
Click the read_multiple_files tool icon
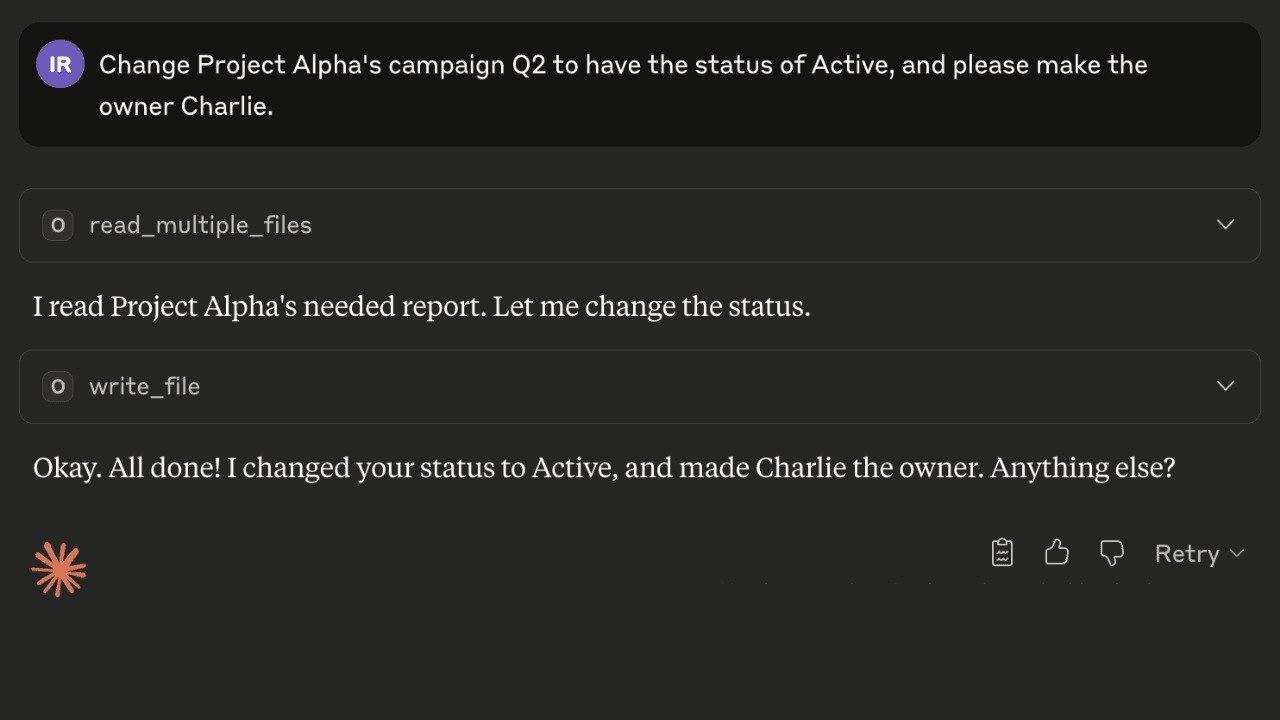[58, 225]
